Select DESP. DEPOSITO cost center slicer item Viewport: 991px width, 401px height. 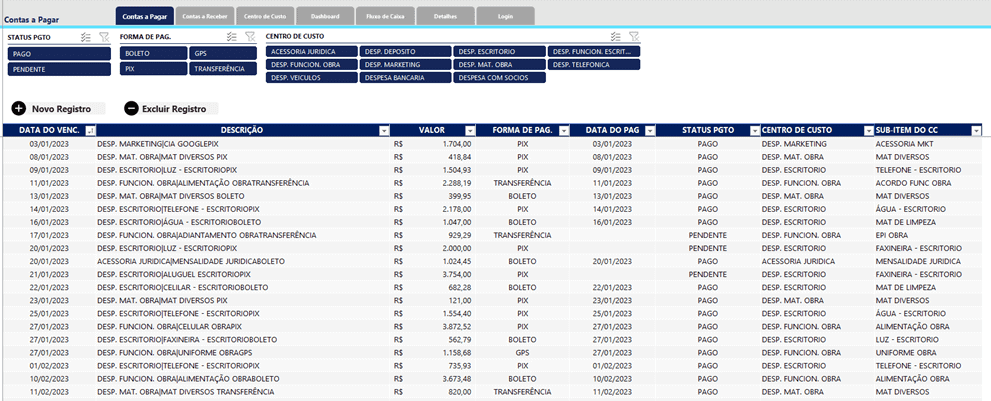pyautogui.click(x=406, y=51)
